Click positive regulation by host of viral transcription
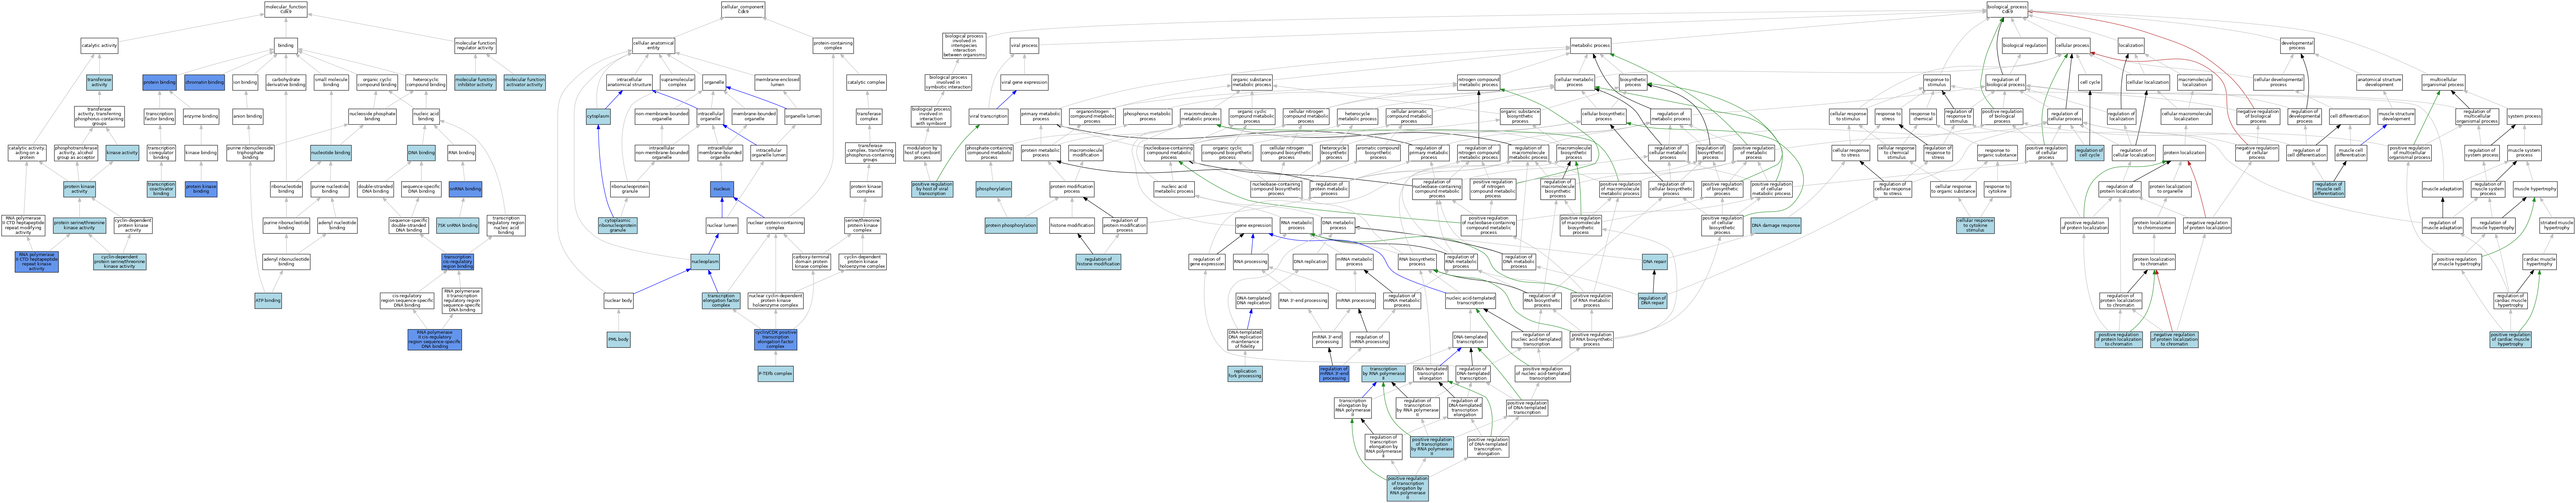 click(x=932, y=190)
